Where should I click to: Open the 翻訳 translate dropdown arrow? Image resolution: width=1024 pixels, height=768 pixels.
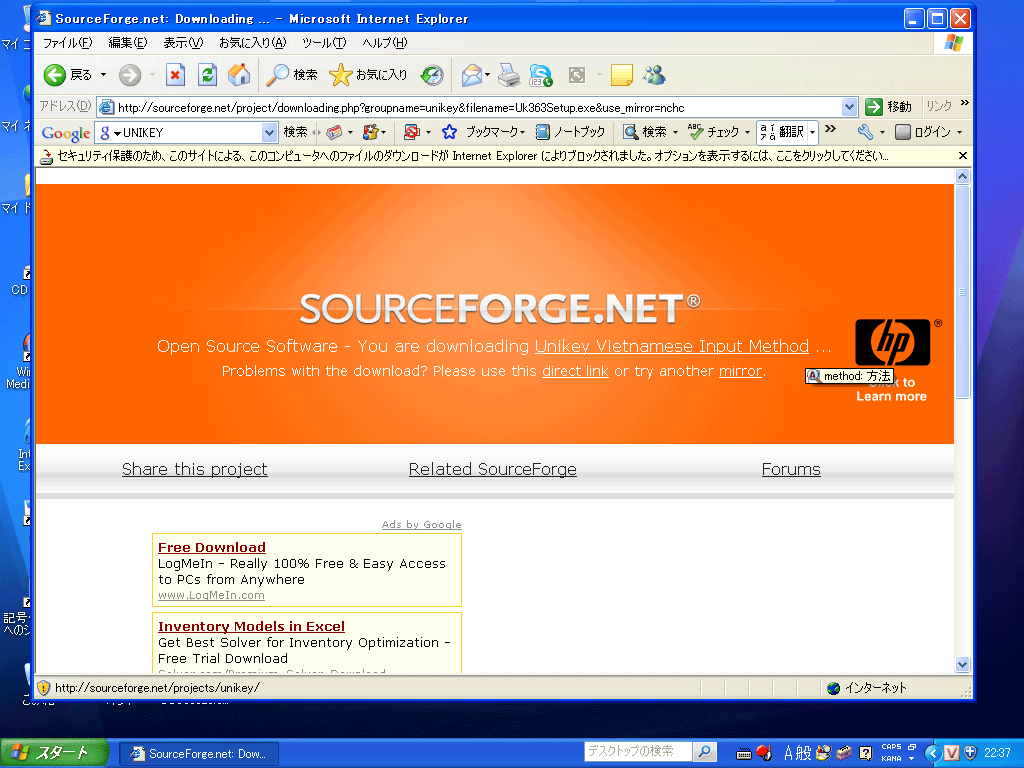click(812, 132)
